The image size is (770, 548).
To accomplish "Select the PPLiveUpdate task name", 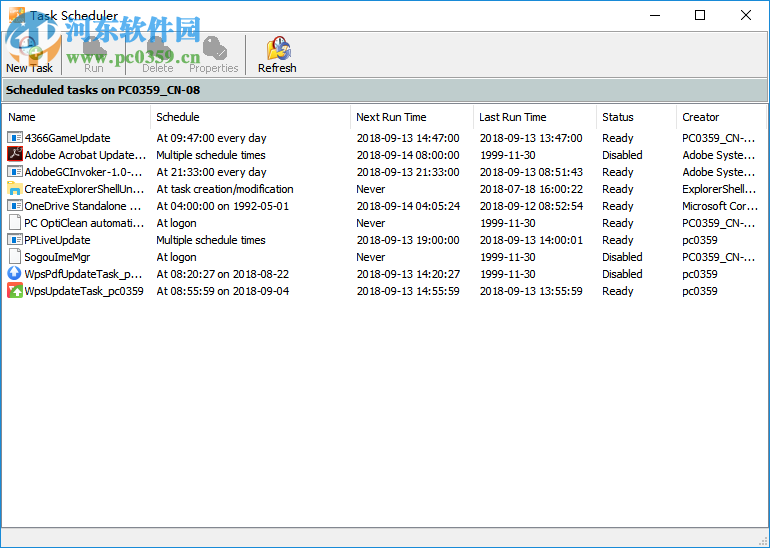I will coord(57,240).
